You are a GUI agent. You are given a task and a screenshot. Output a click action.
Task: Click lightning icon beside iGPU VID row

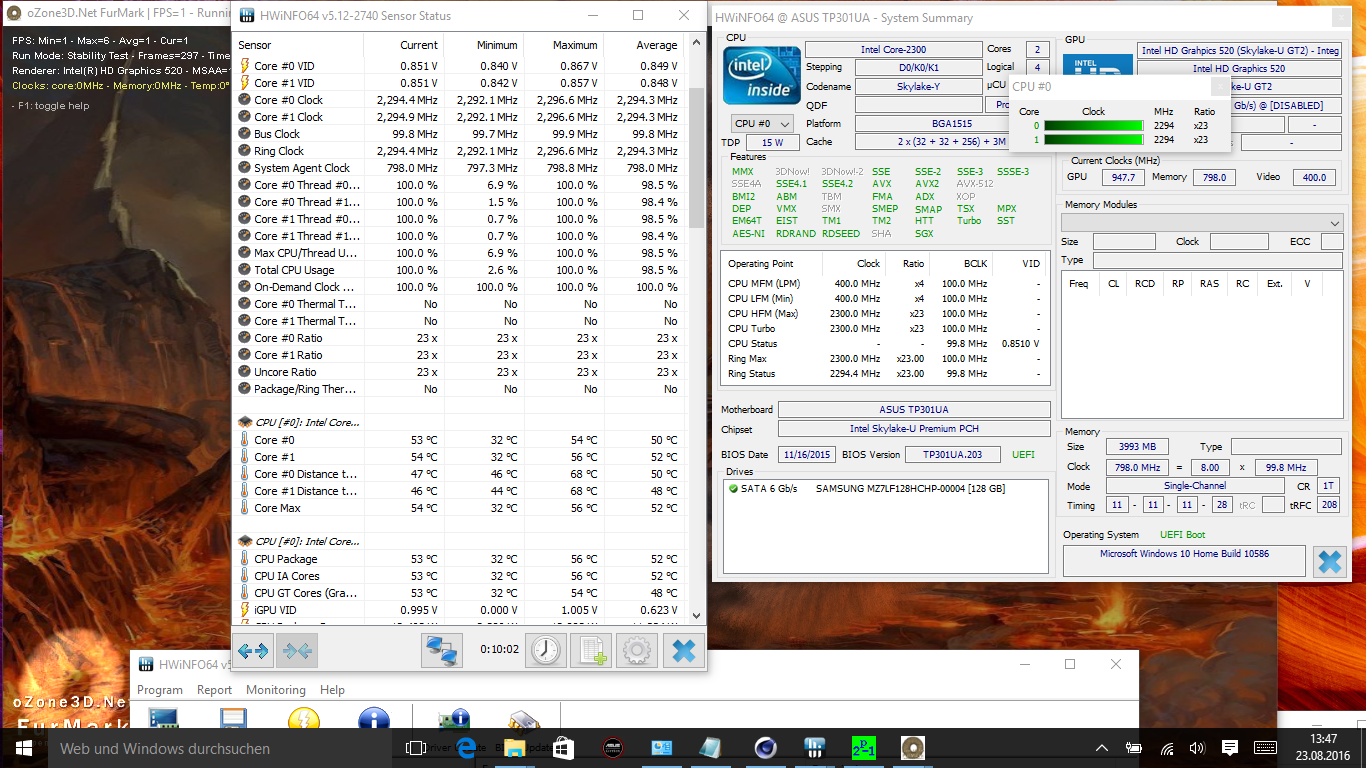(245, 610)
